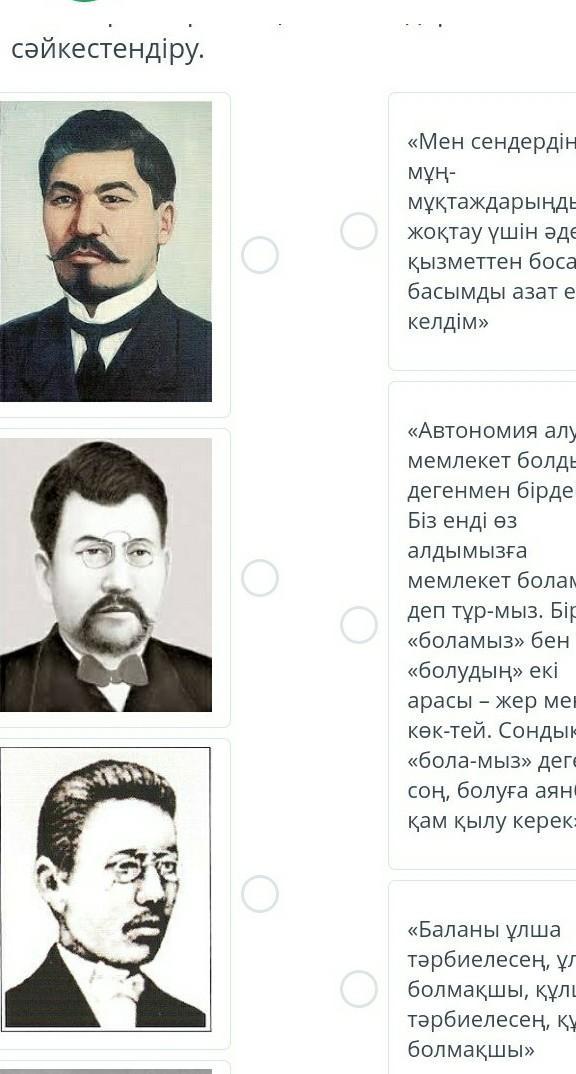Click the green circle icon at top
Viewport: 576px width, 1074px height.
(84, 1)
